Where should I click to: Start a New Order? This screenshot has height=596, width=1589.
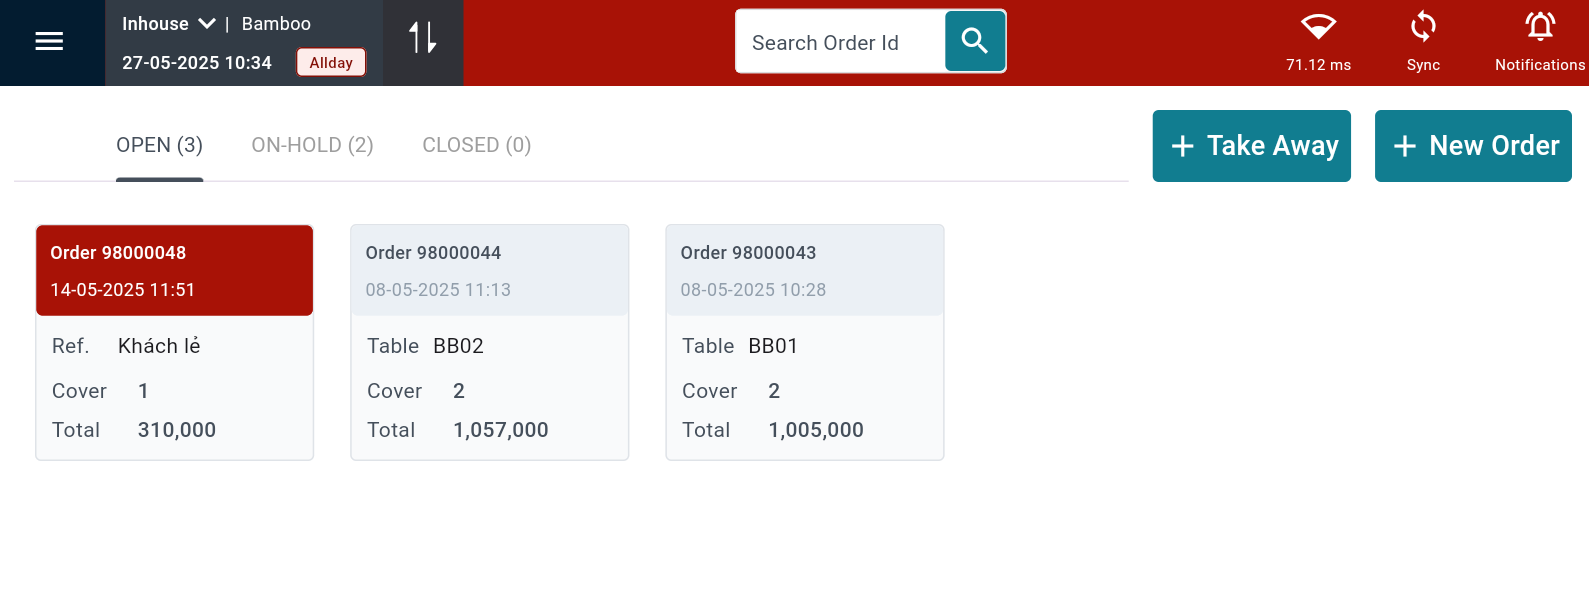[x=1493, y=146]
